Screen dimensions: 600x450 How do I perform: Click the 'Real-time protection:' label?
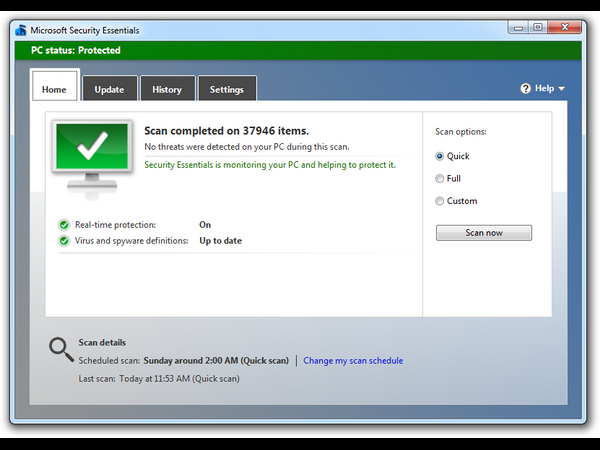coord(116,225)
